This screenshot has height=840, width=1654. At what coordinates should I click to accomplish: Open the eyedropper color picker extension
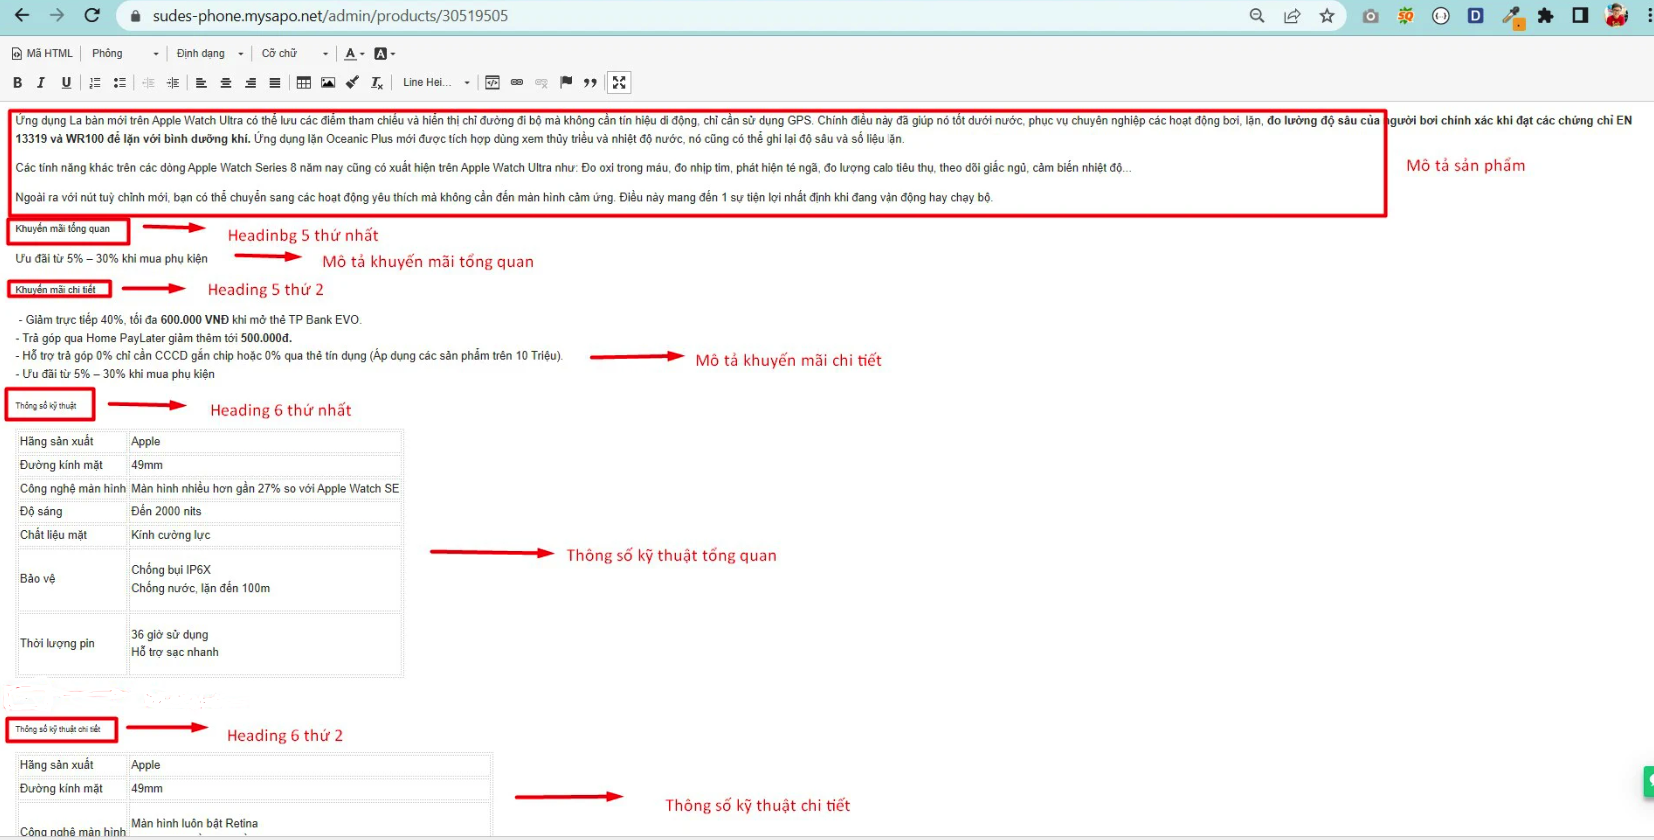point(1512,17)
